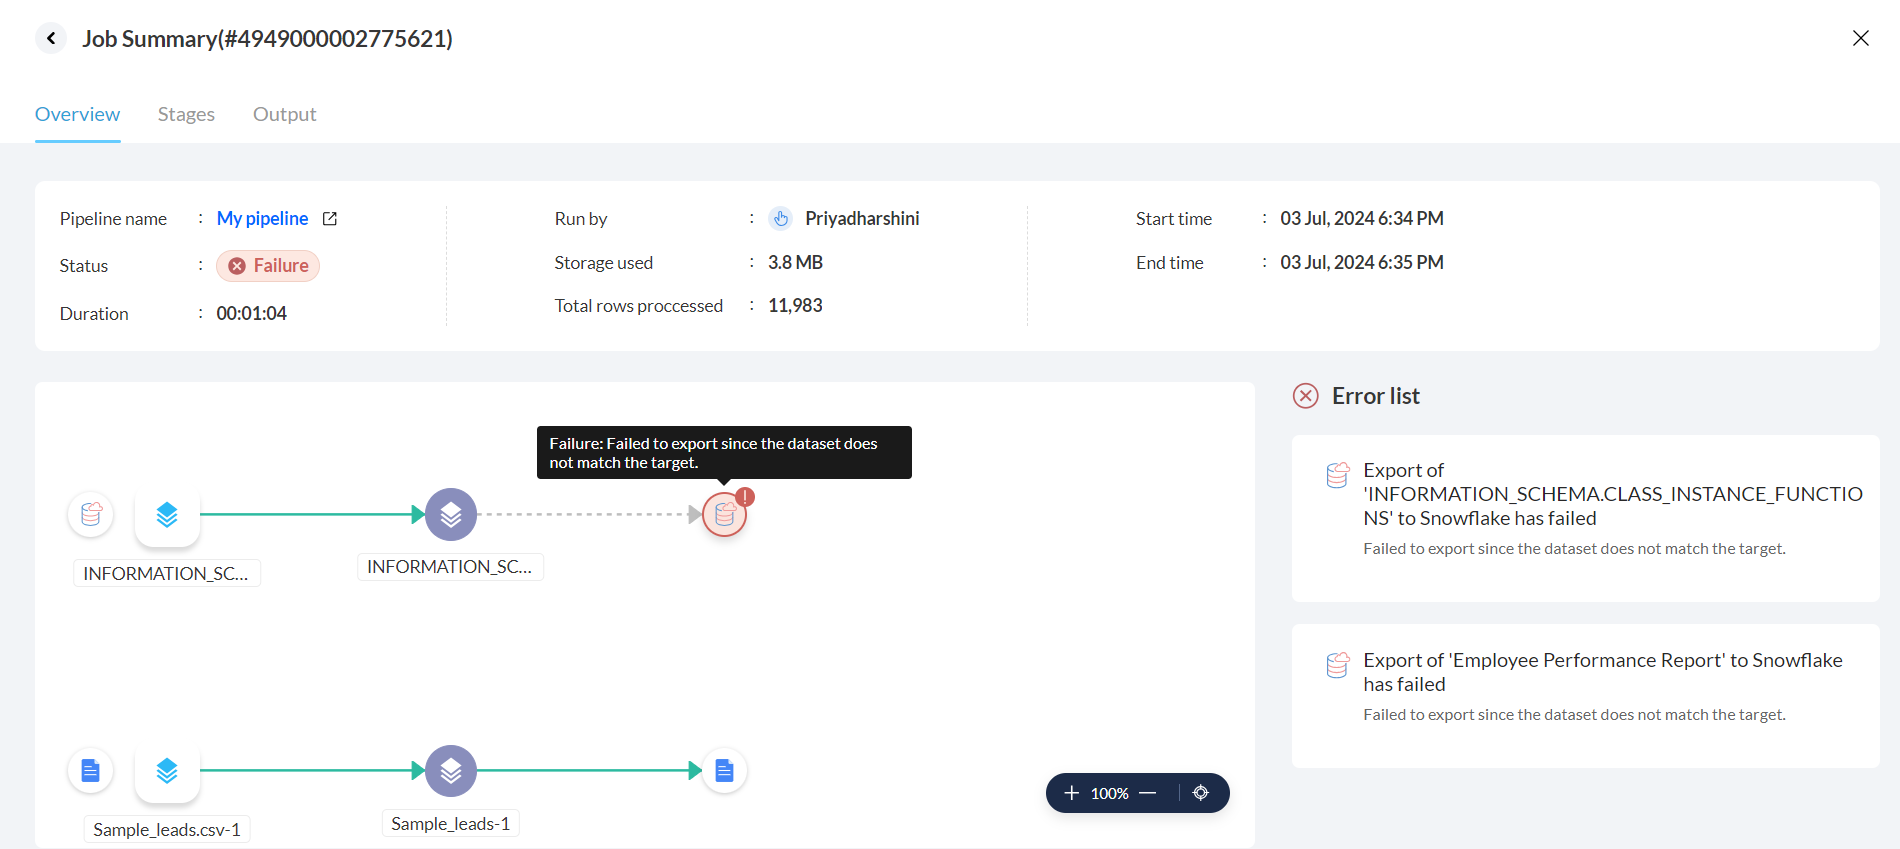
Task: Zoom out the pipeline canvas
Action: pos(1148,793)
